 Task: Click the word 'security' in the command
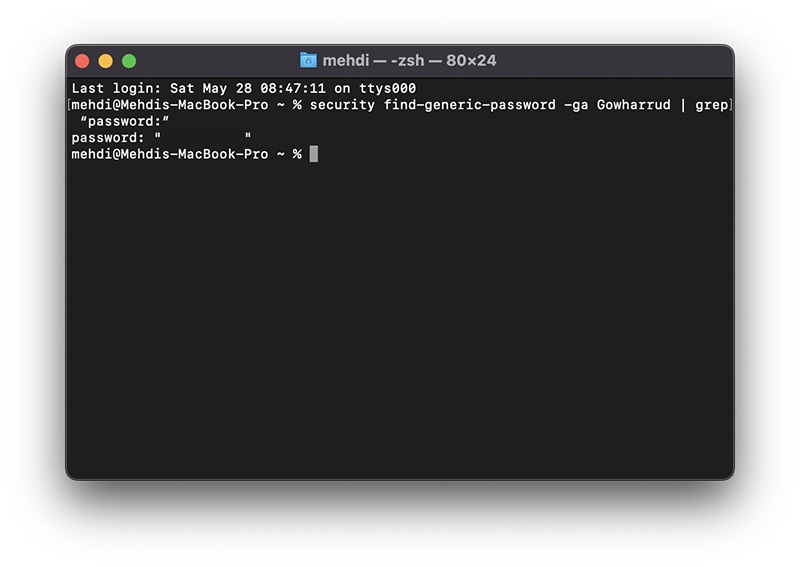click(342, 105)
